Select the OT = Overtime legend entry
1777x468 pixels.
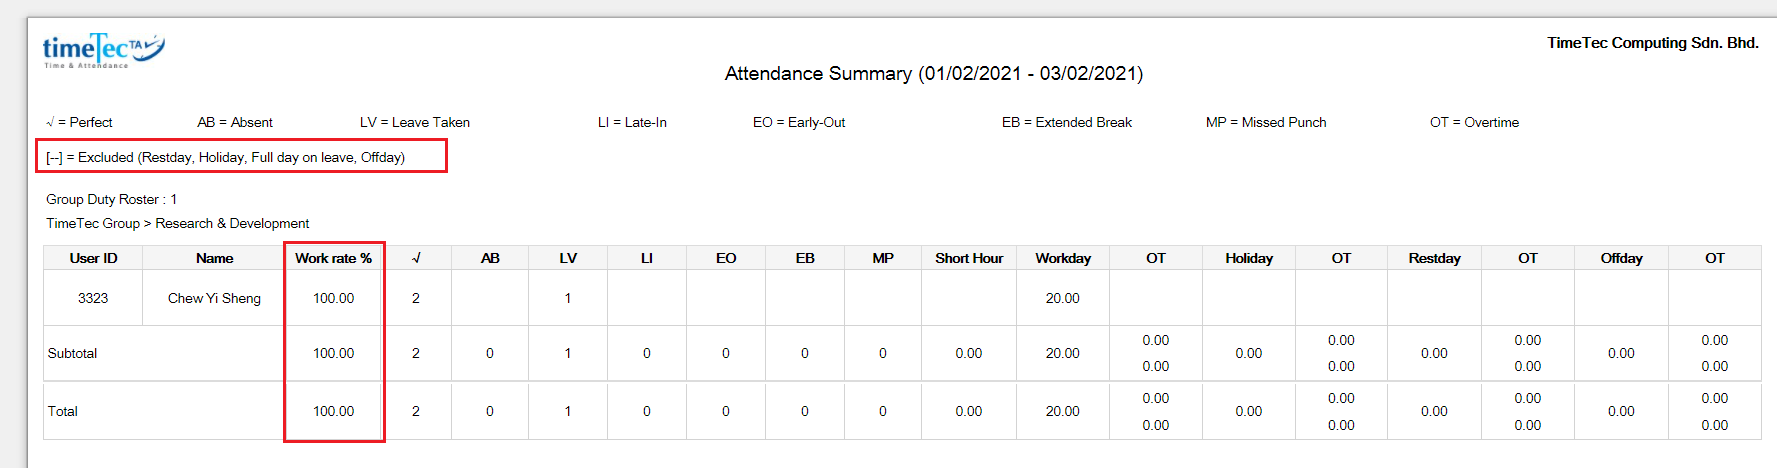pos(1474,122)
